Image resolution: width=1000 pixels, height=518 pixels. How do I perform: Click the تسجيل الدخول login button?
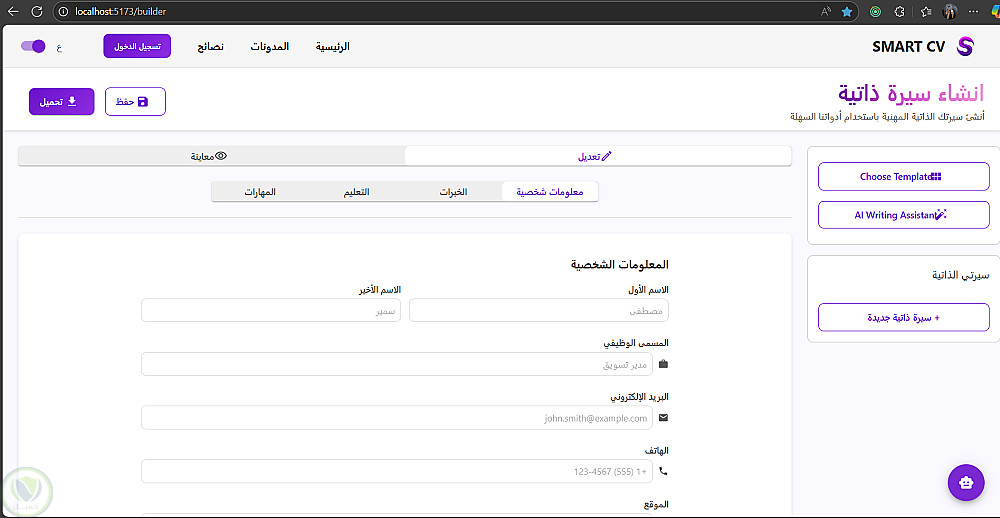tap(137, 46)
